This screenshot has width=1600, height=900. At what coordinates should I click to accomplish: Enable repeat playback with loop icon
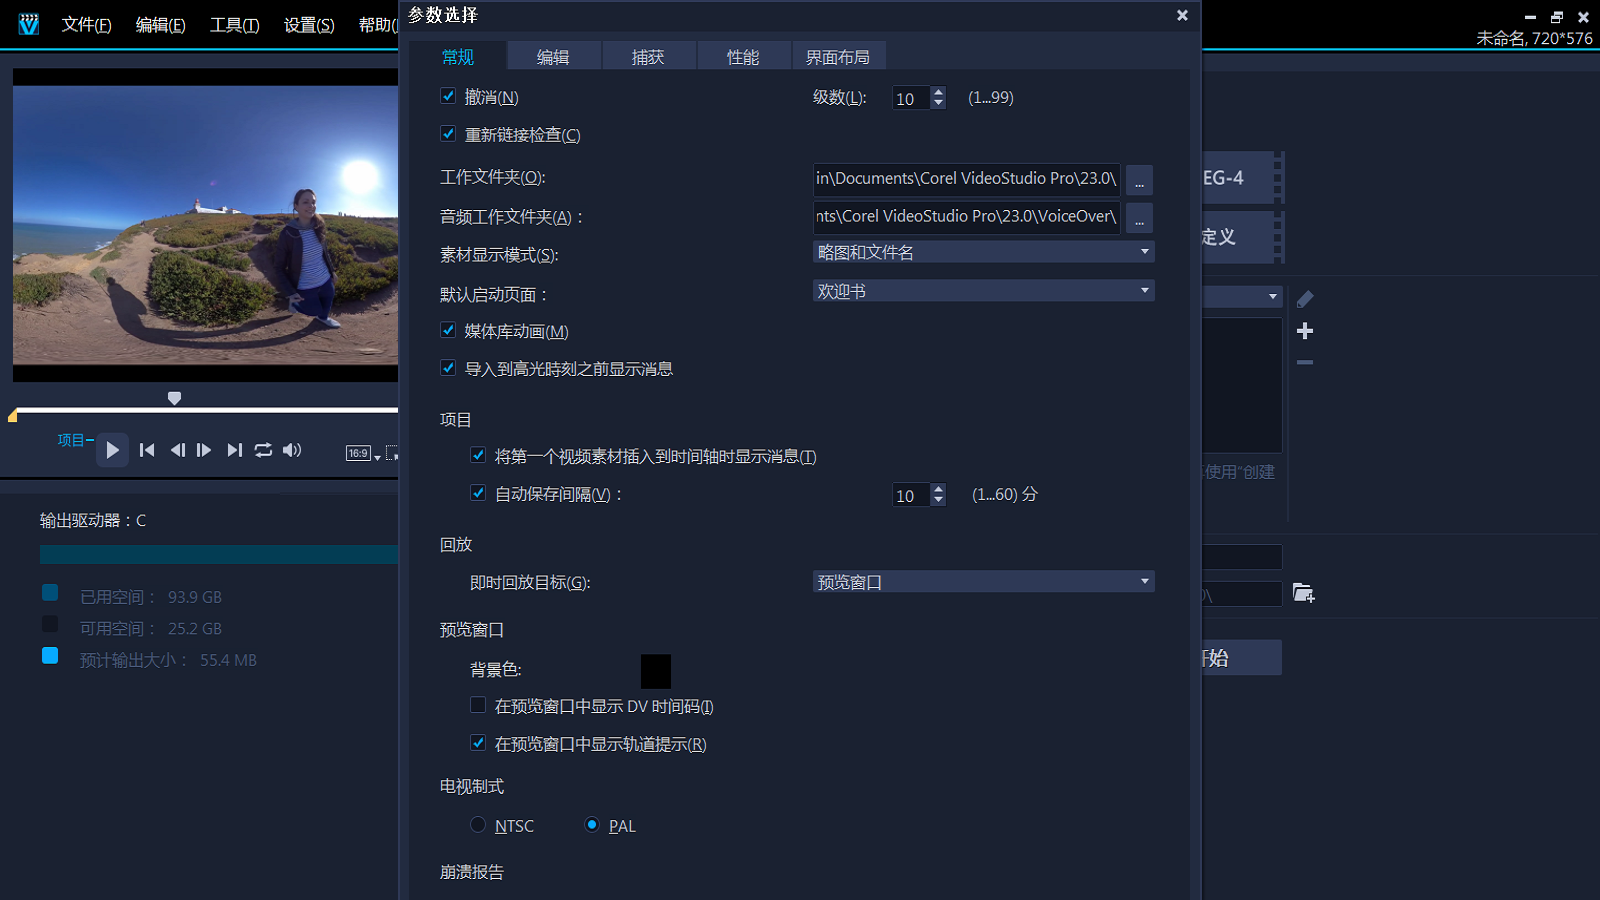pos(263,450)
